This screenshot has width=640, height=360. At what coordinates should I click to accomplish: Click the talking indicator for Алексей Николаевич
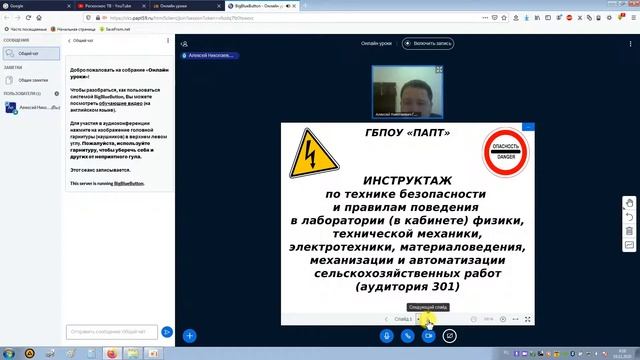coord(210,56)
